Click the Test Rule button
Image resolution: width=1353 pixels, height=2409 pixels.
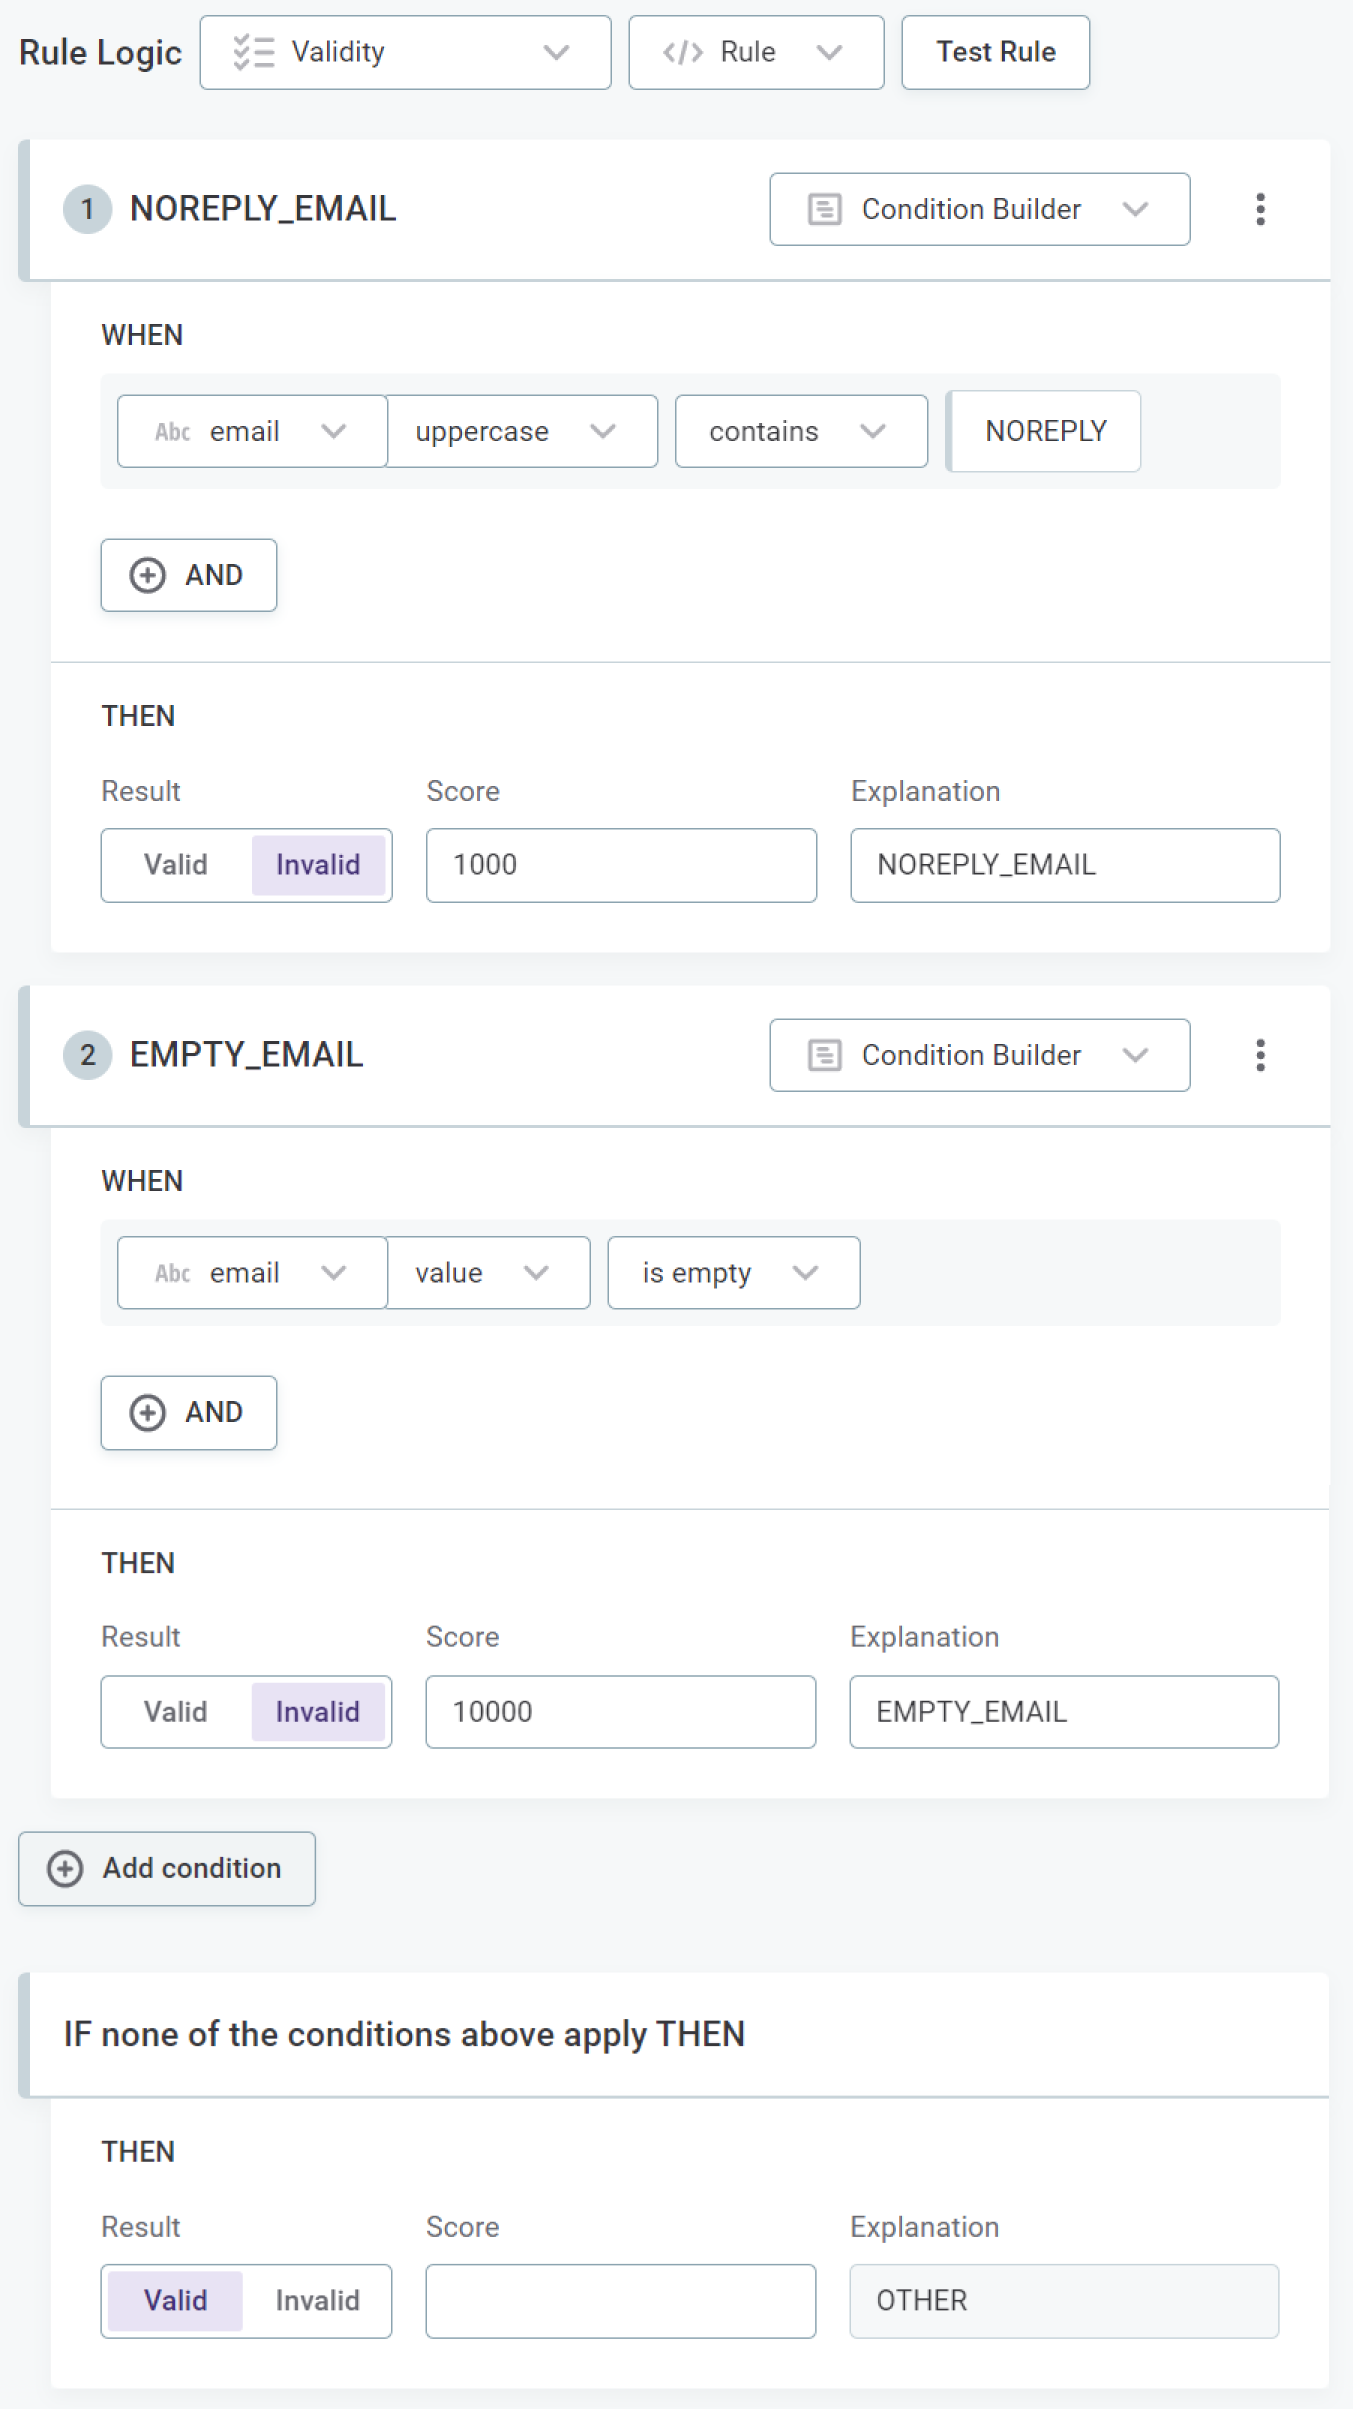point(995,52)
